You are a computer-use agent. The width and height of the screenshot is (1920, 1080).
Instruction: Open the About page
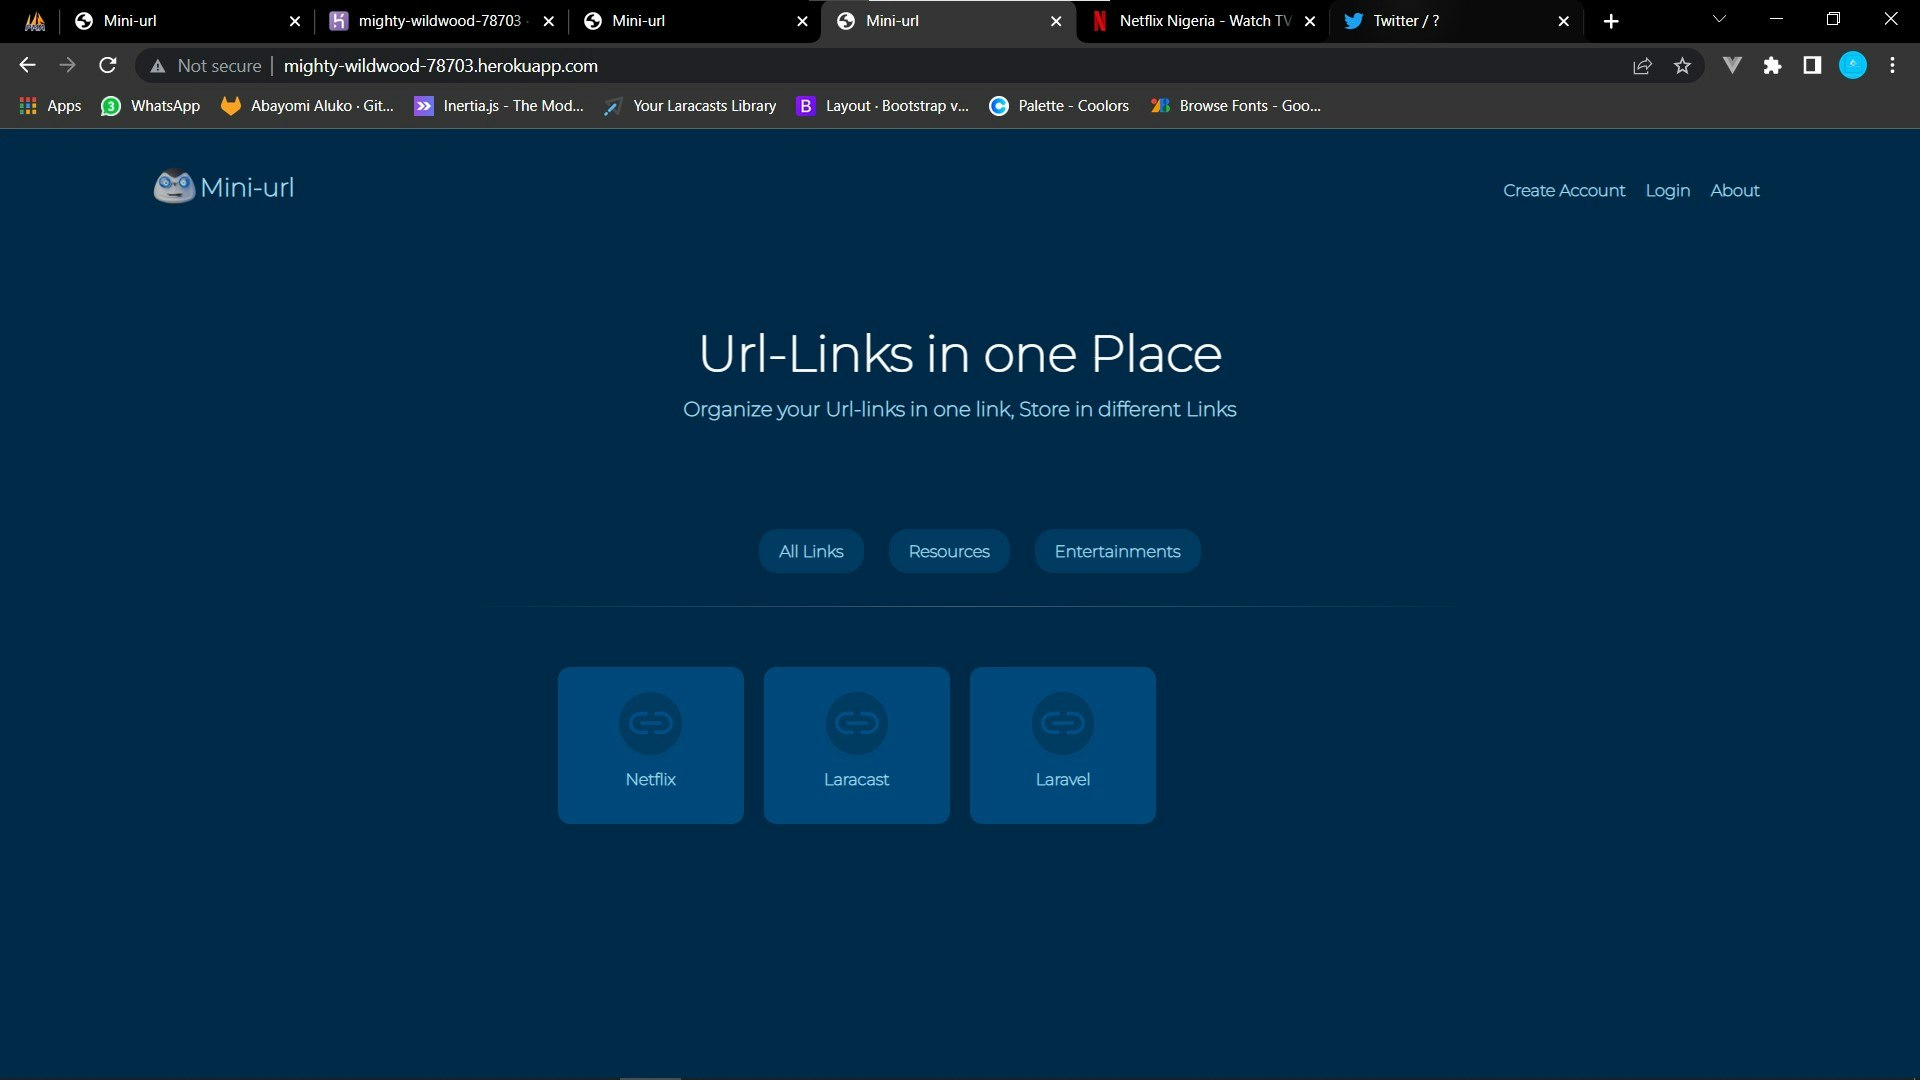1734,190
